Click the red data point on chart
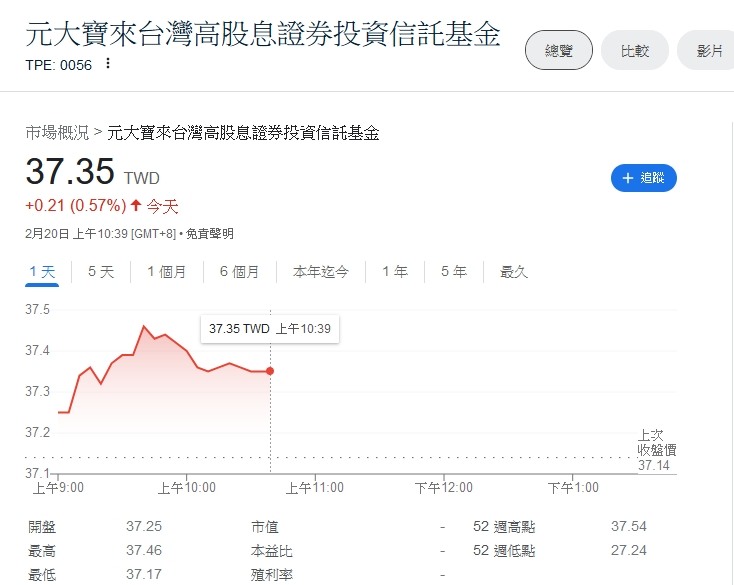 click(270, 371)
